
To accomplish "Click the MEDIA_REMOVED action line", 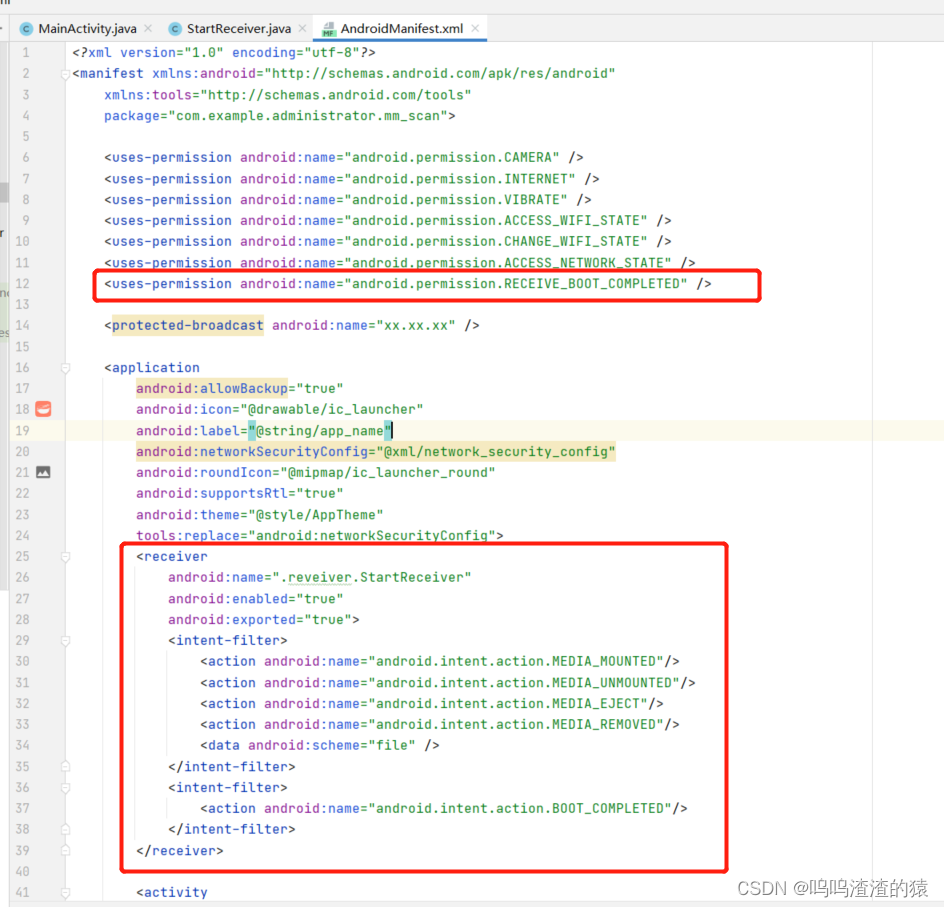I will pos(439,725).
